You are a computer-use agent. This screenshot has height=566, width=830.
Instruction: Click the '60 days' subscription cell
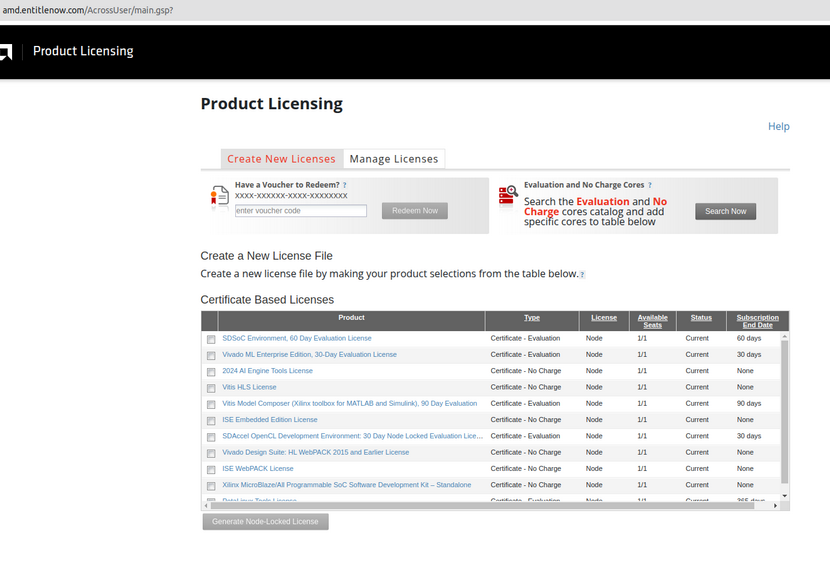749,338
